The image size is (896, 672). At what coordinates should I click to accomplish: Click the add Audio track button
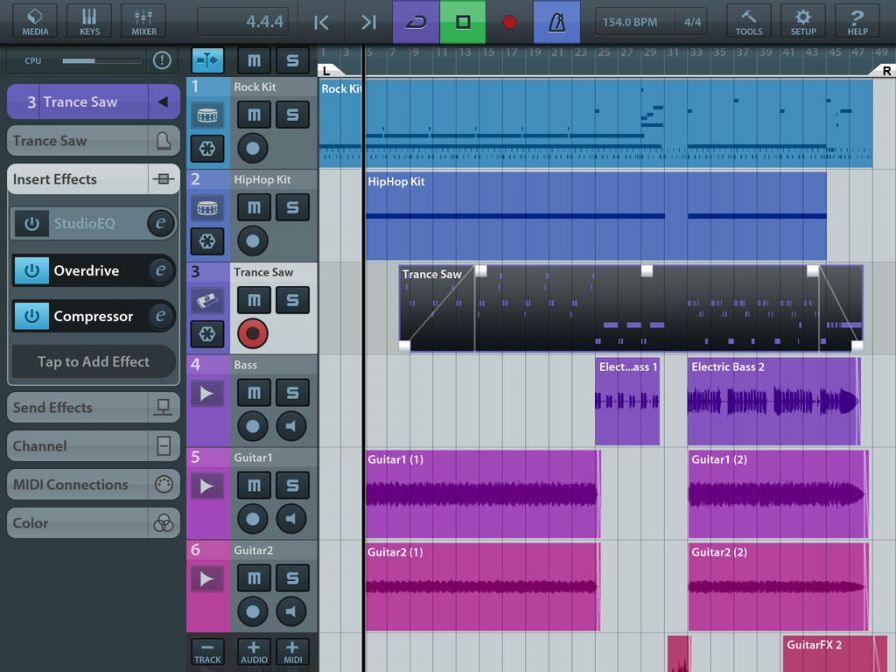point(253,652)
